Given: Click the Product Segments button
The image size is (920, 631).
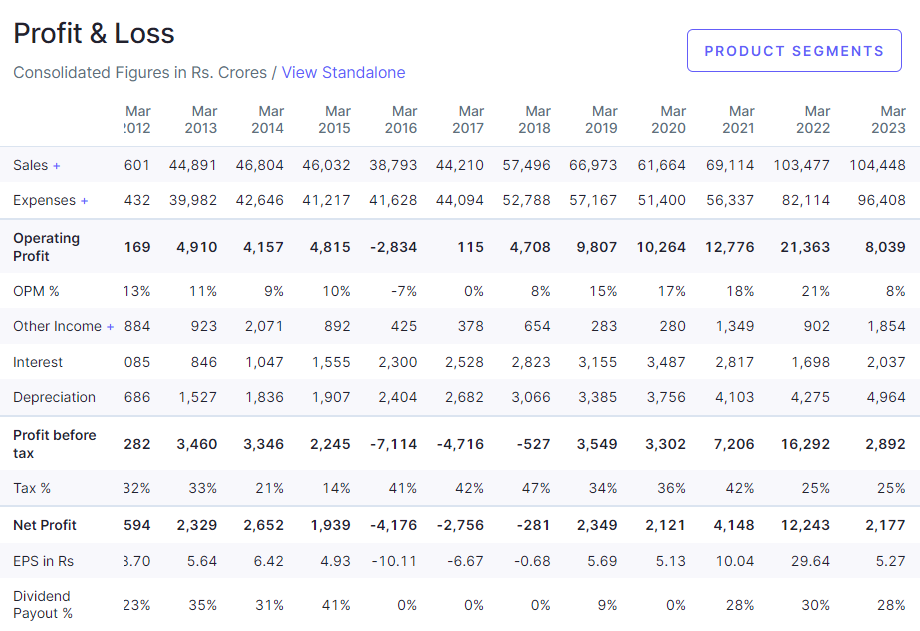Looking at the screenshot, I should coord(794,51).
